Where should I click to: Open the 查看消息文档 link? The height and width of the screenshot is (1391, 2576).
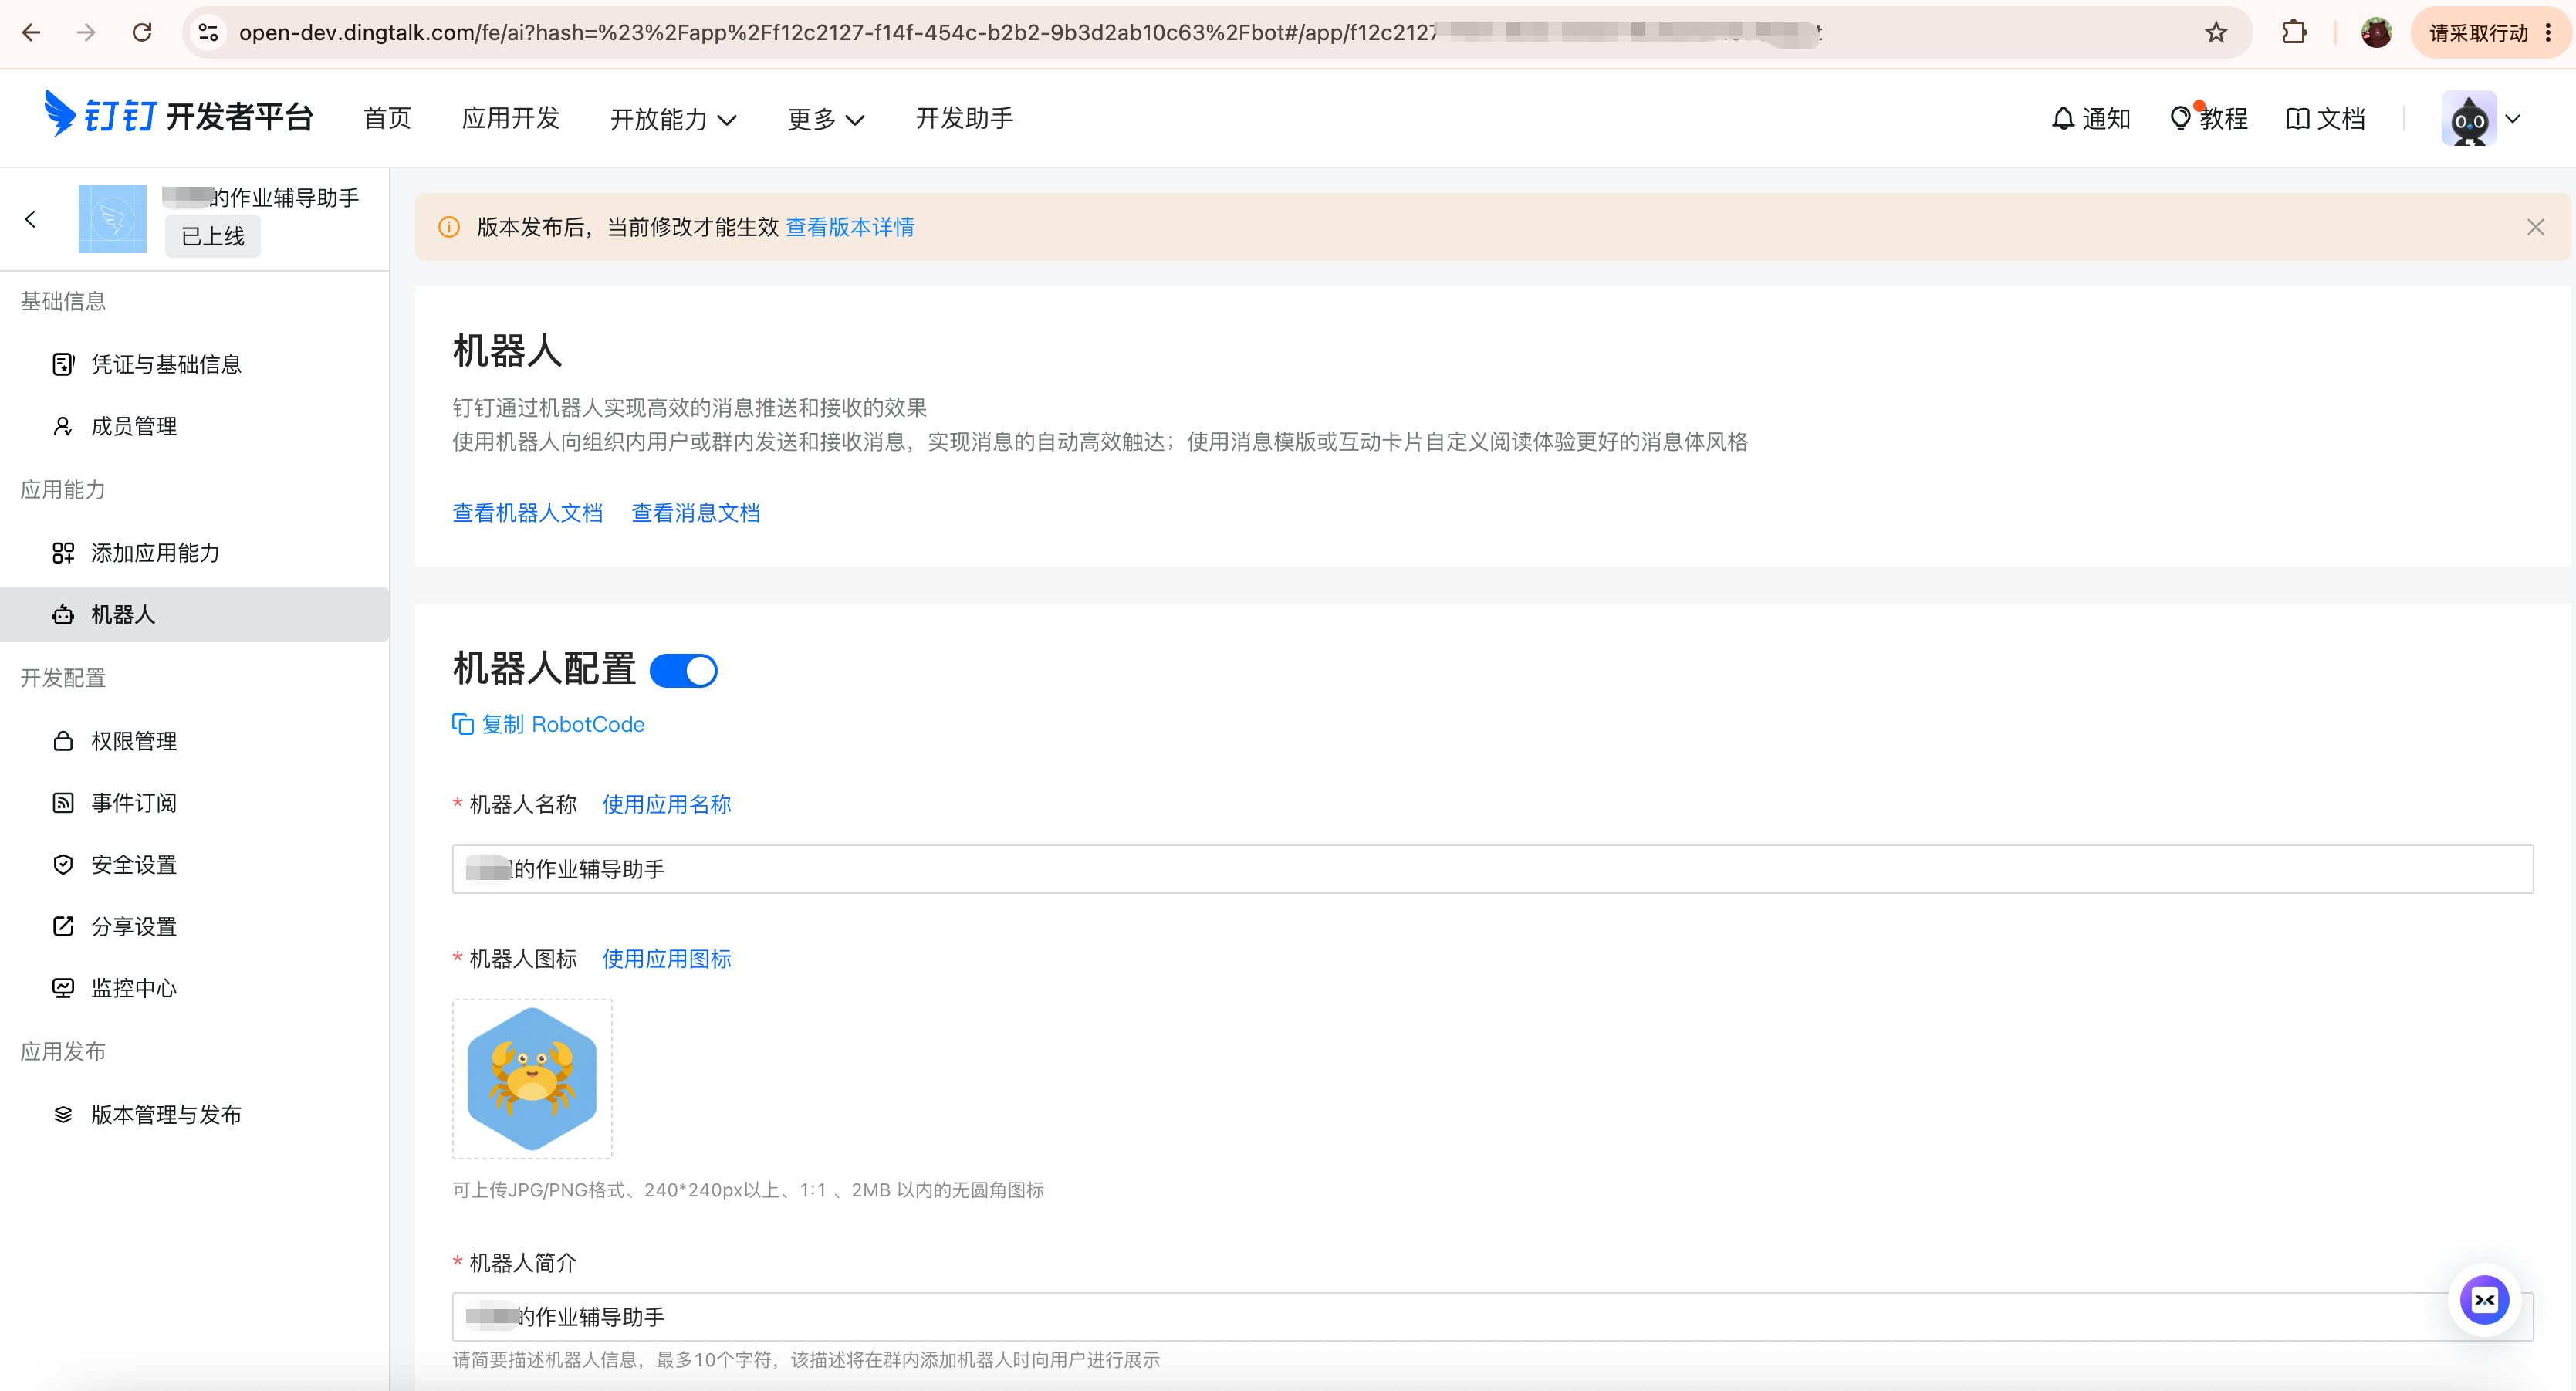(696, 513)
